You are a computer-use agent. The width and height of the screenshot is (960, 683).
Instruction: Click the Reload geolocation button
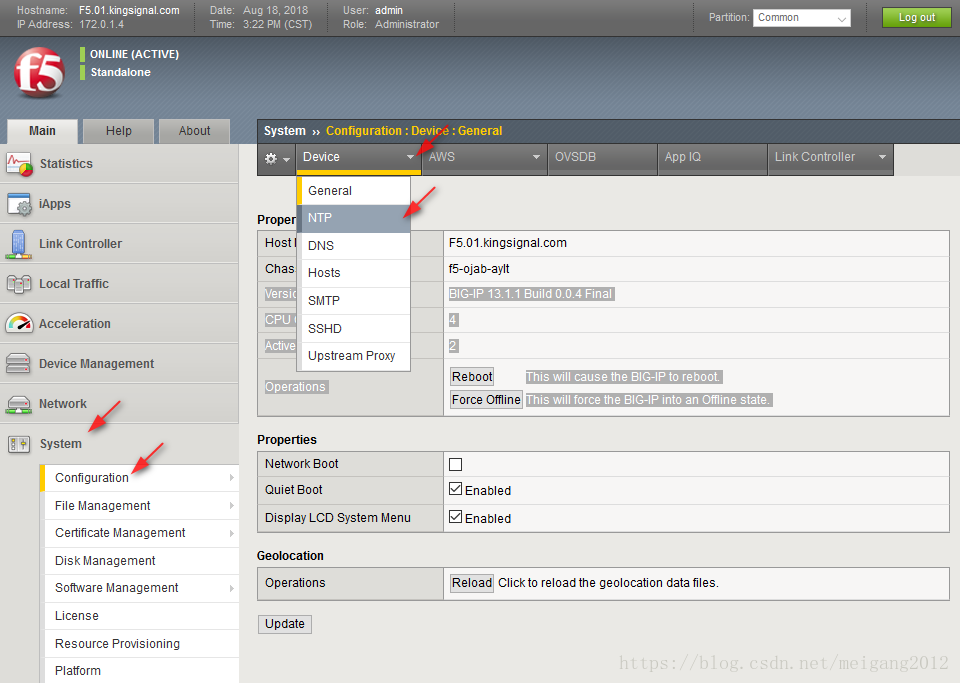tap(471, 583)
